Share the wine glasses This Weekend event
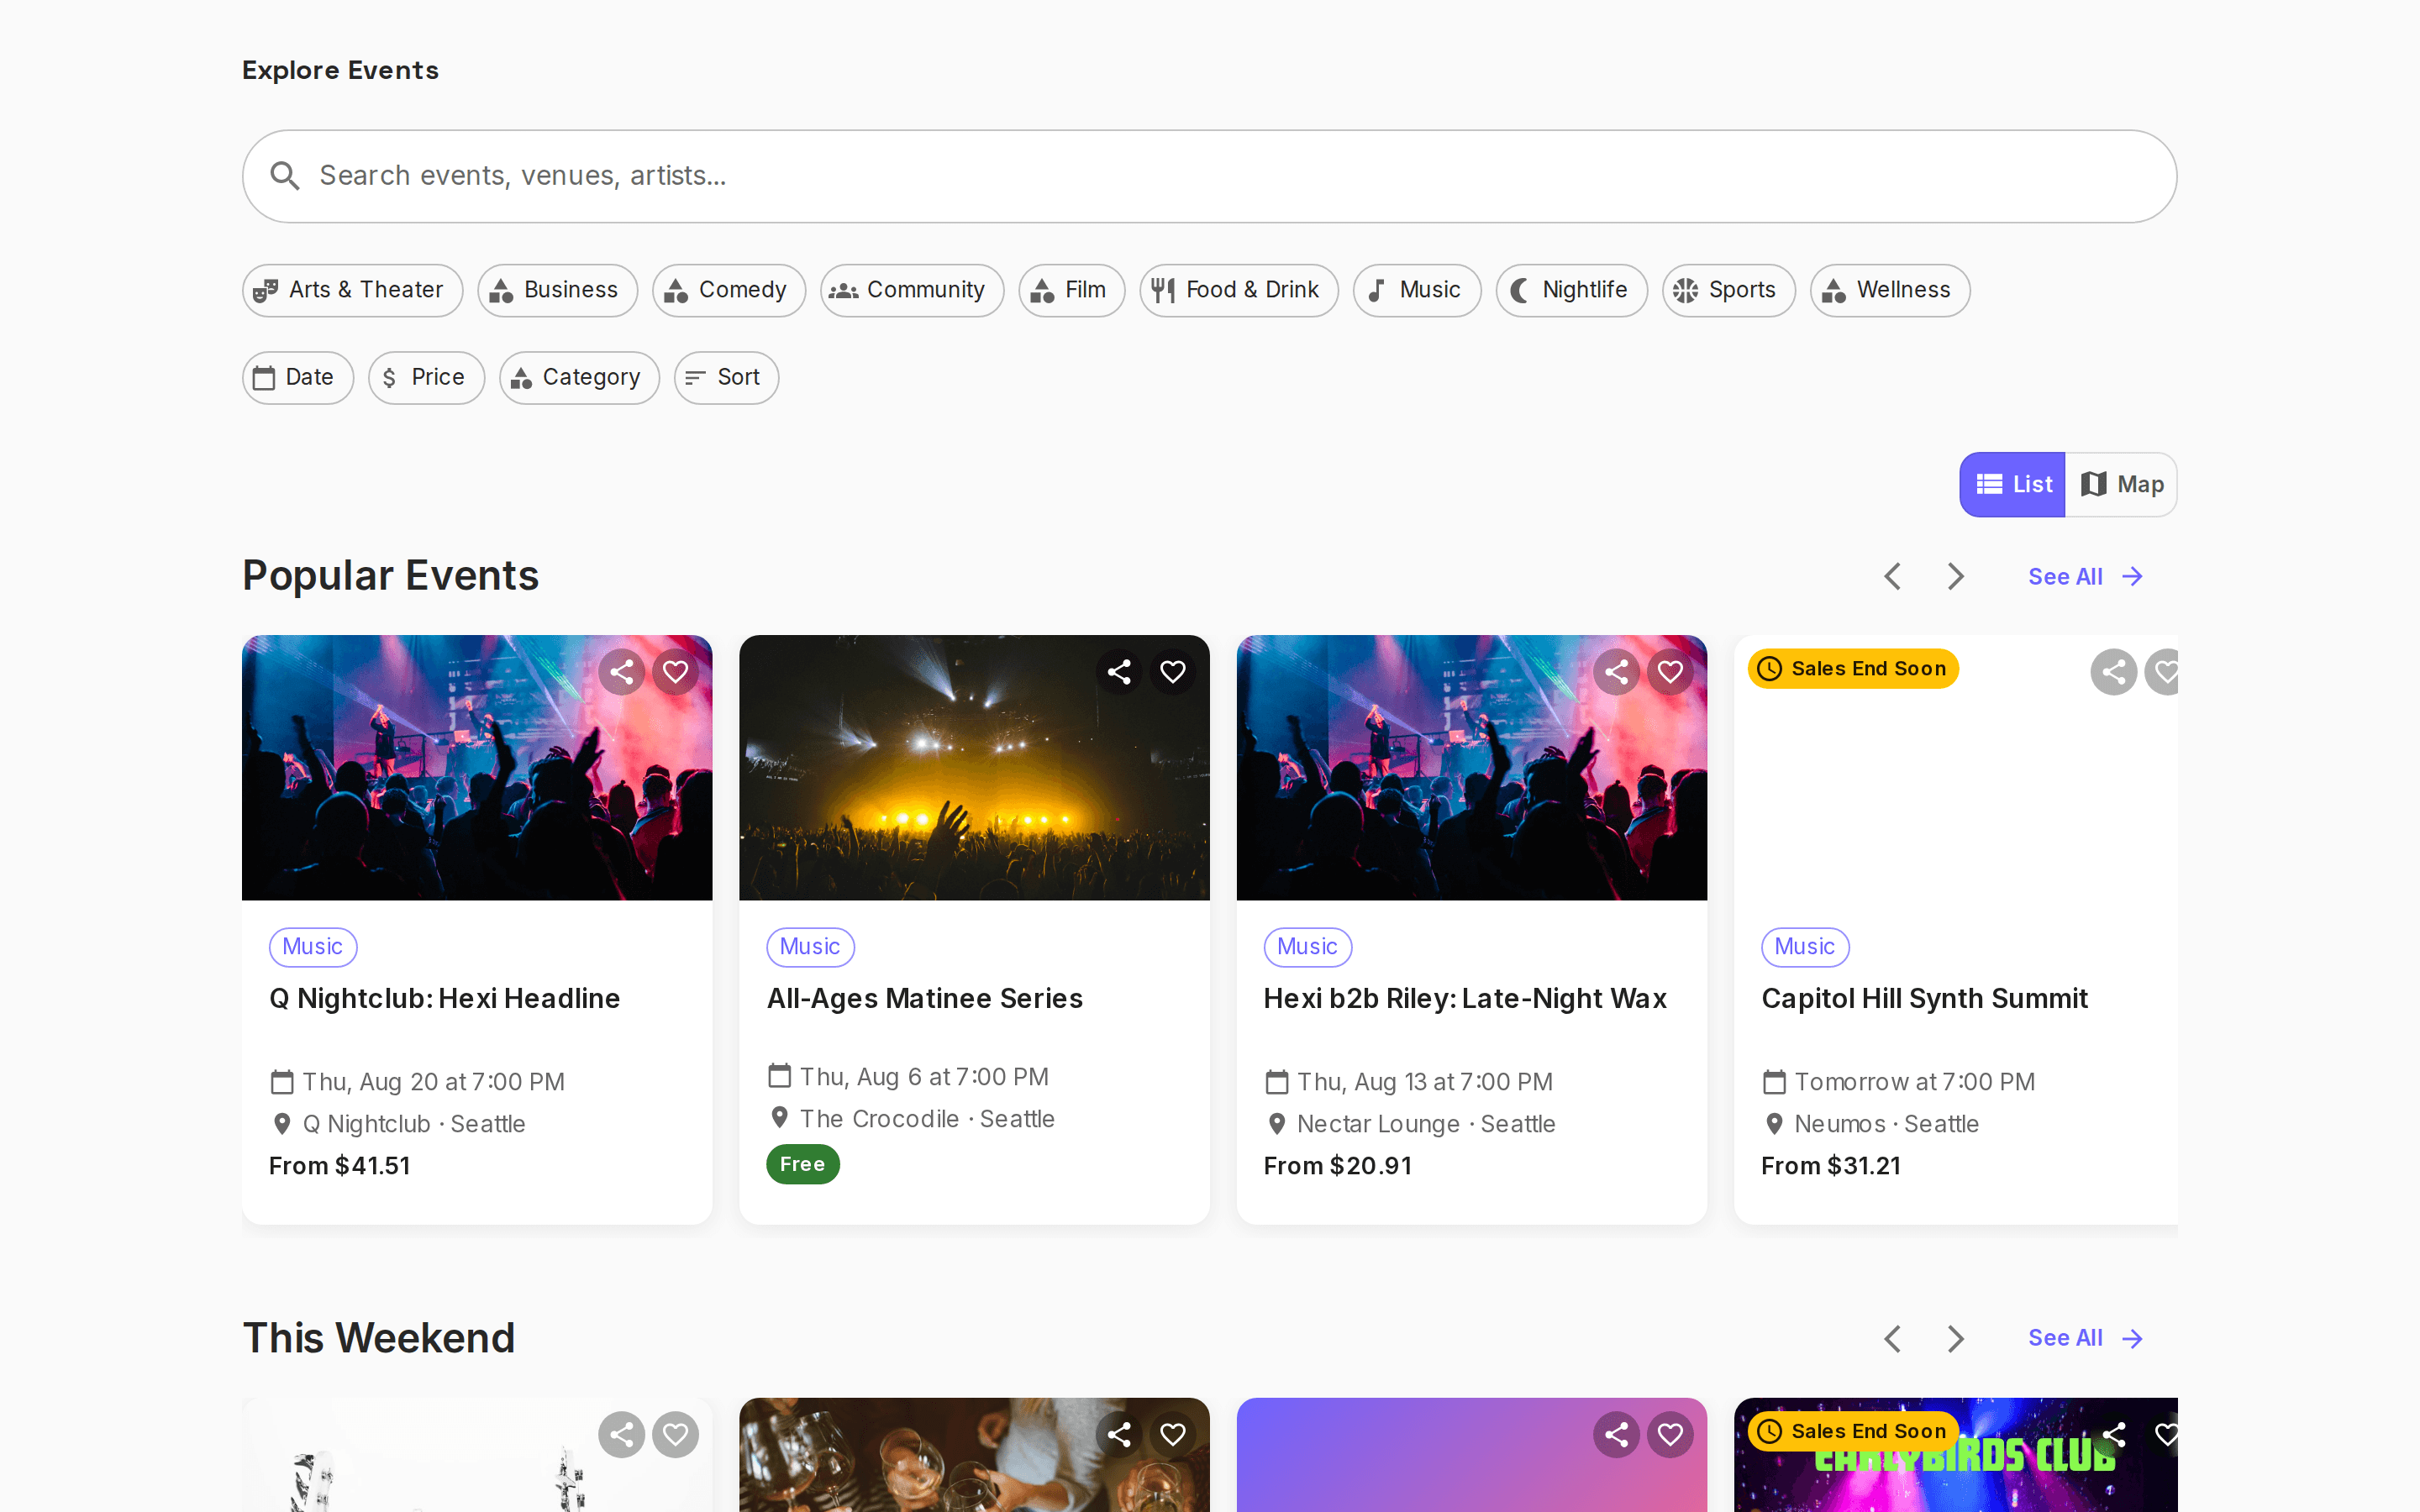Screen dimensions: 2420x1512 tap(1119, 1435)
